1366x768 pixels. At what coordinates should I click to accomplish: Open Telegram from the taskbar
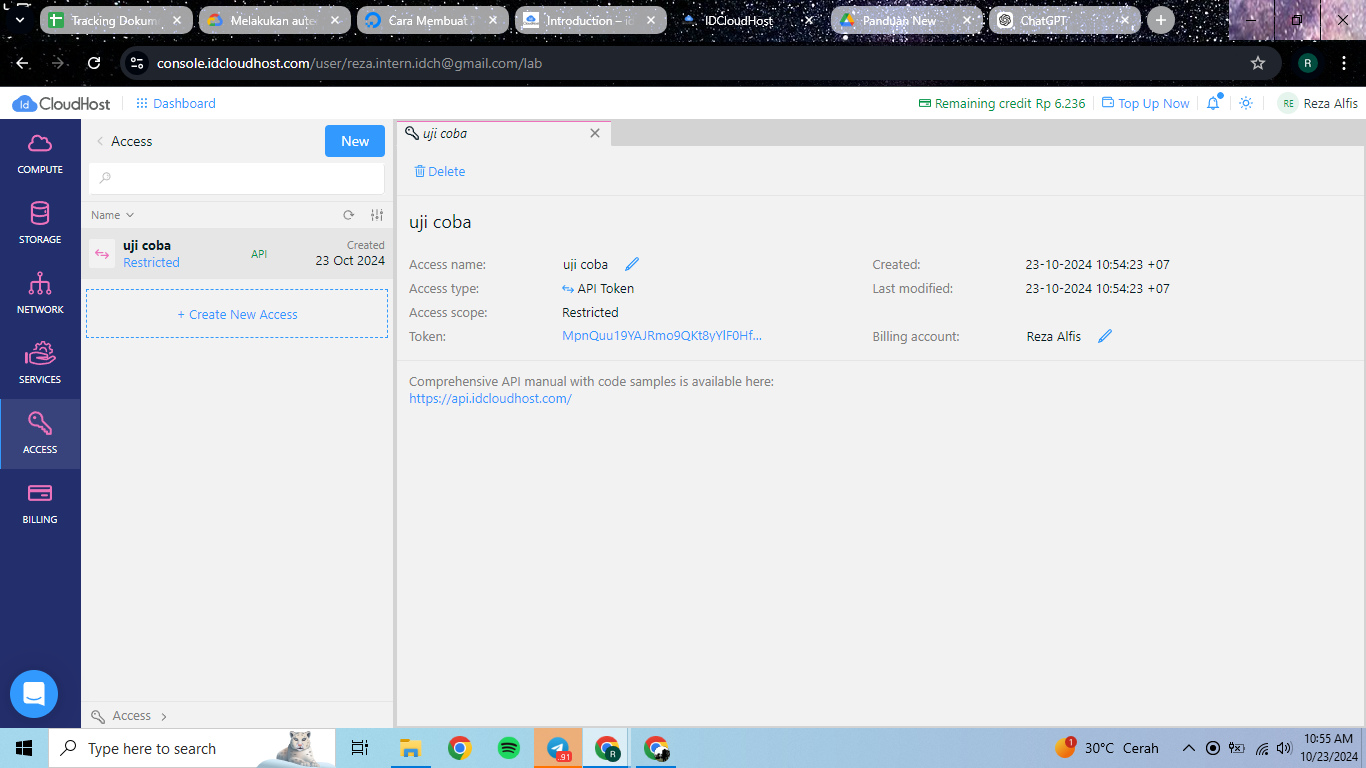tap(558, 748)
